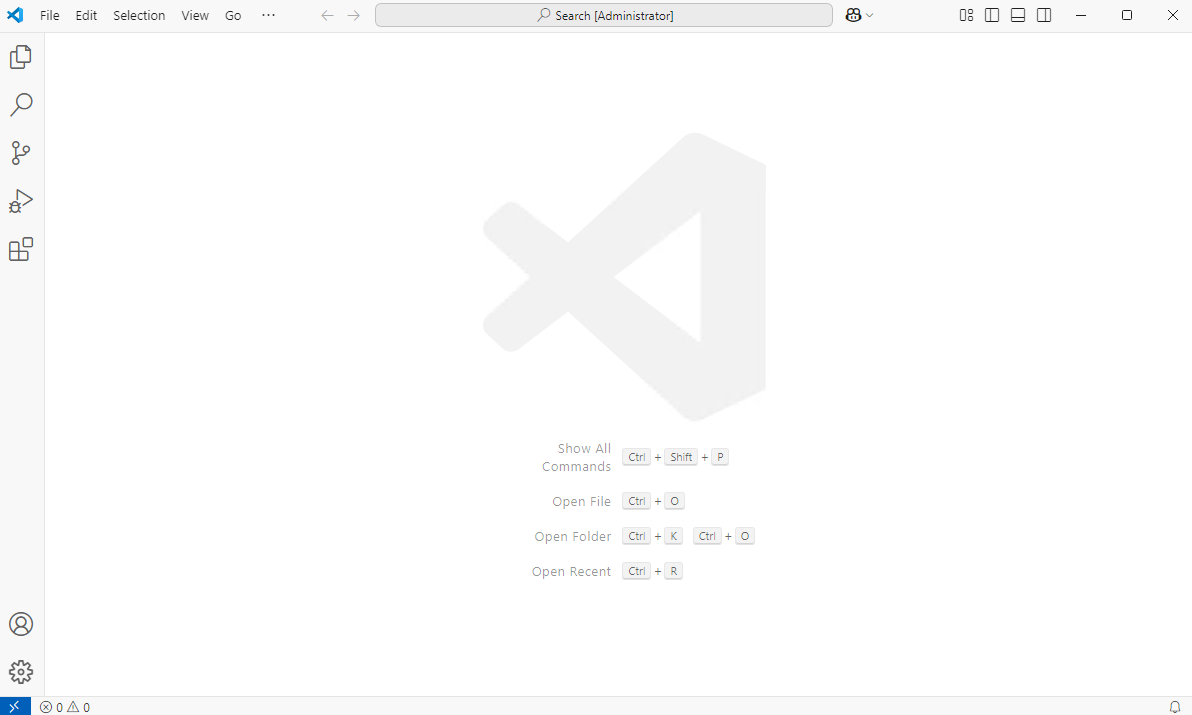
Task: Open the Extensions view
Action: pyautogui.click(x=21, y=249)
